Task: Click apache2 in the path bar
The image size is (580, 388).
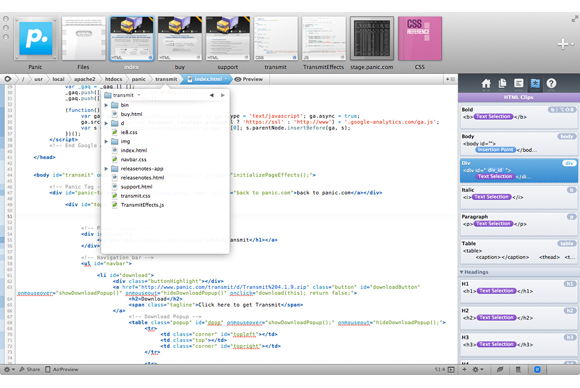Action: (85, 79)
